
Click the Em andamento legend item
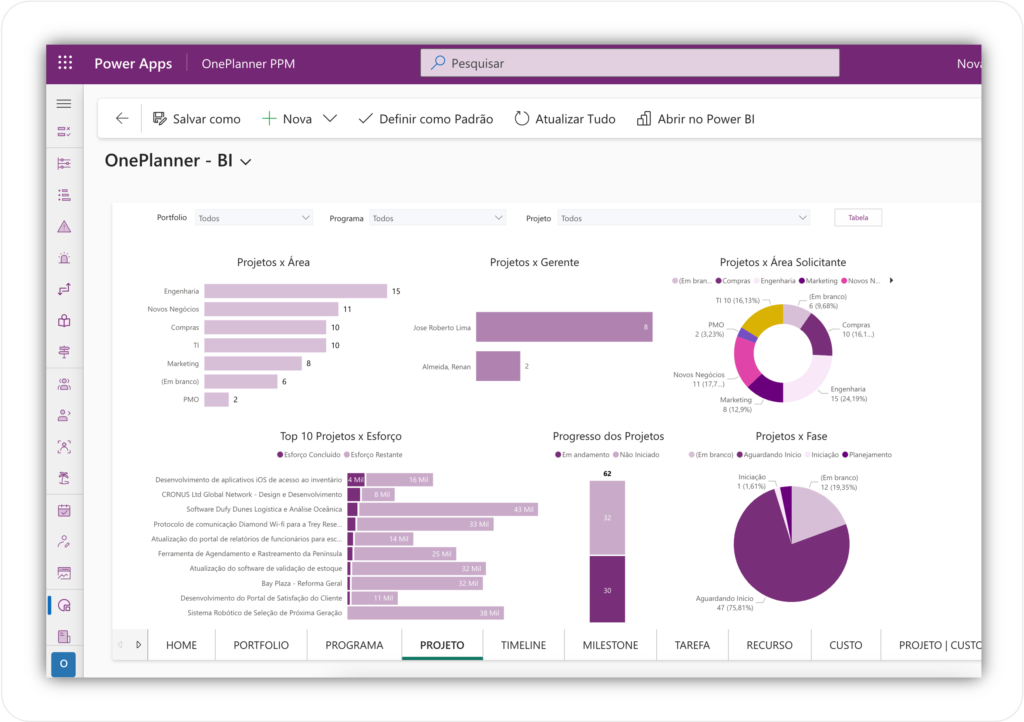pos(583,454)
